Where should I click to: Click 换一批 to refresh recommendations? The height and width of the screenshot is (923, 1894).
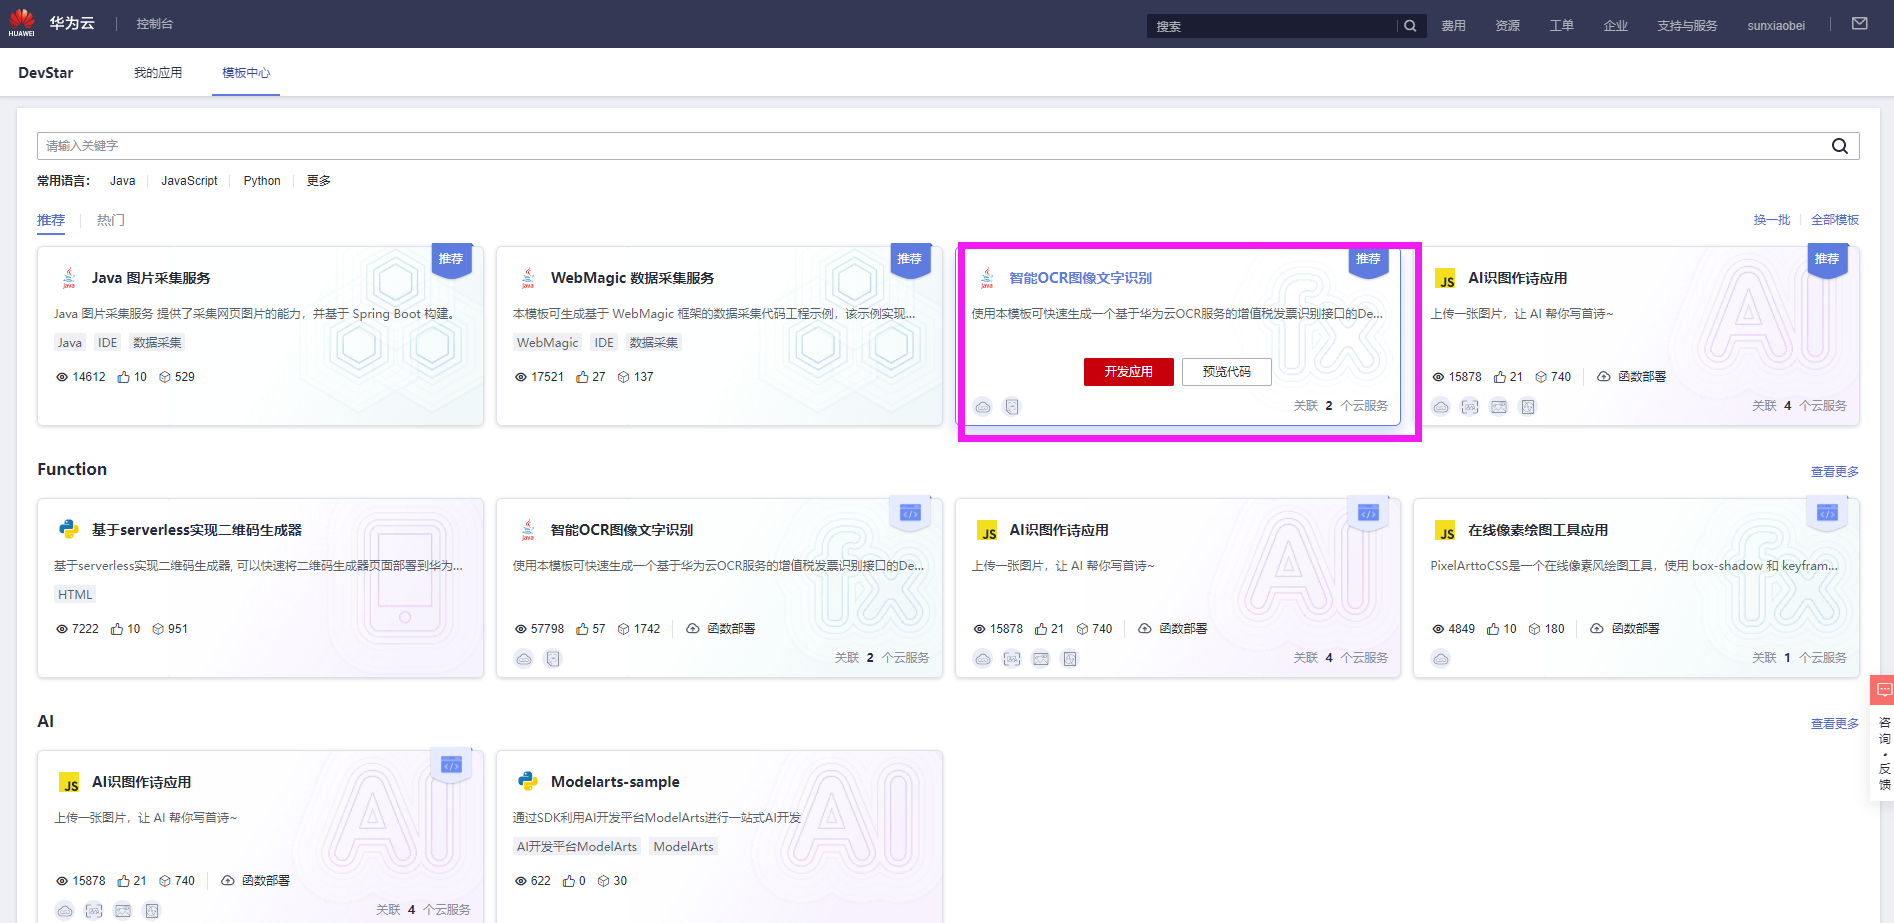(1771, 220)
